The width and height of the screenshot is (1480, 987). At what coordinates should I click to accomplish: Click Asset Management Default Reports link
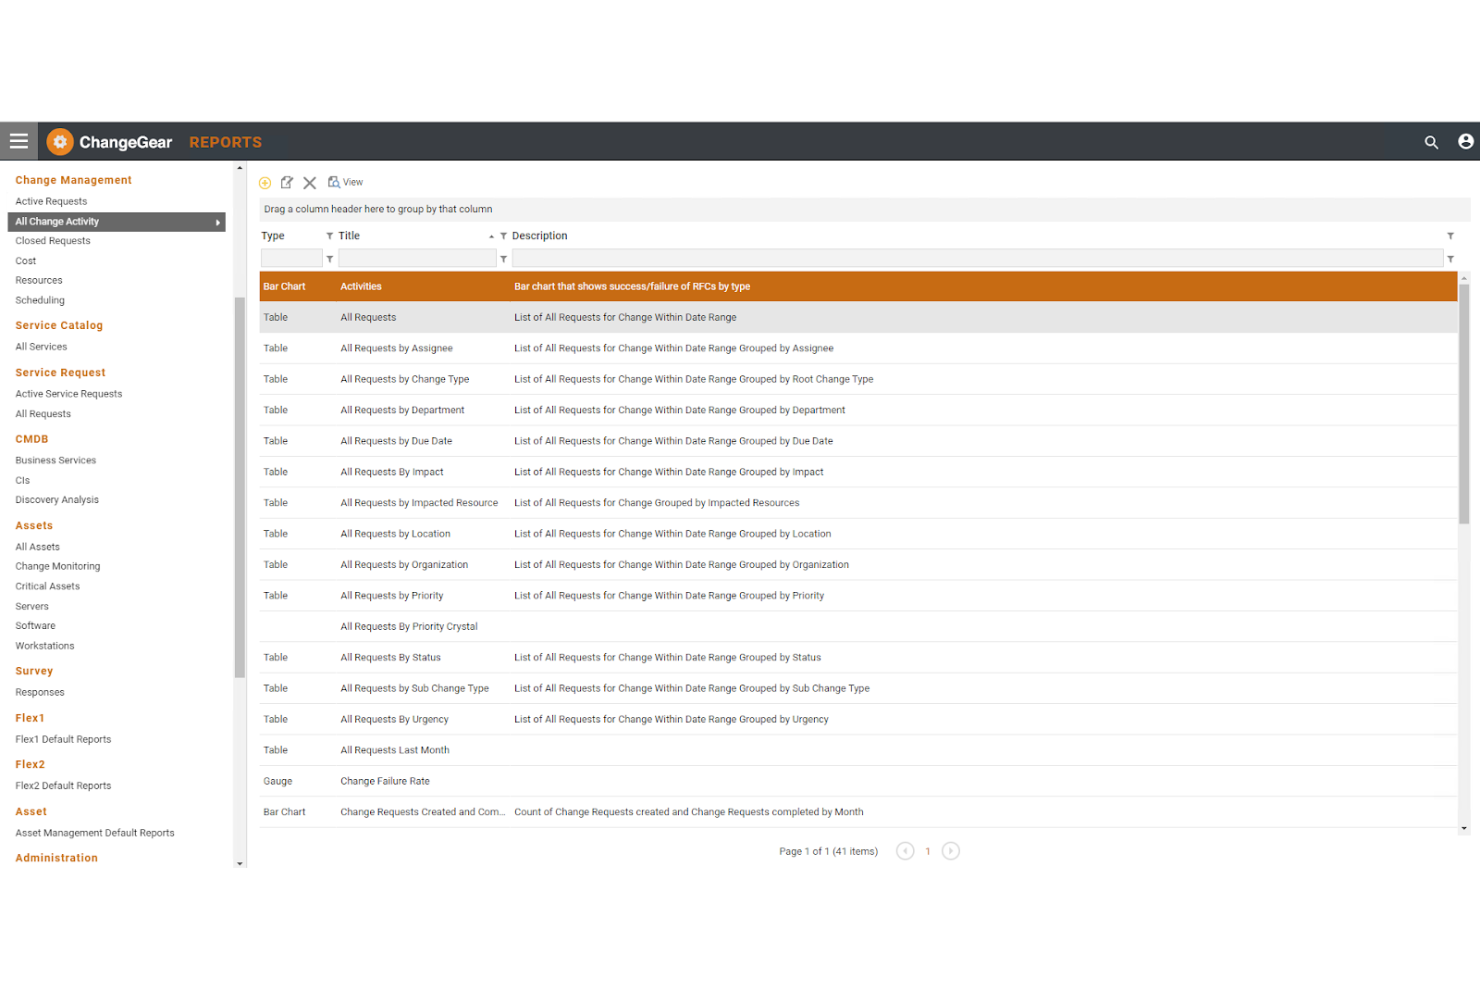pos(95,832)
